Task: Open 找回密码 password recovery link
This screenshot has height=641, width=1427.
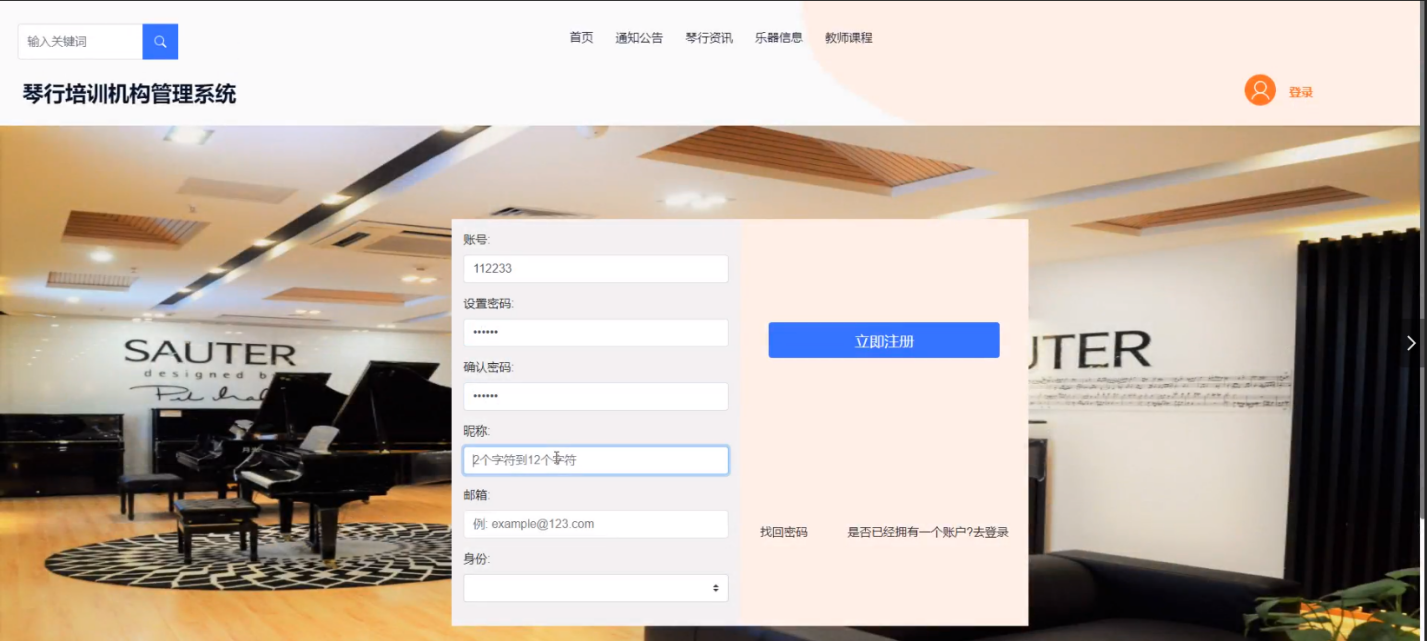Action: click(x=784, y=532)
